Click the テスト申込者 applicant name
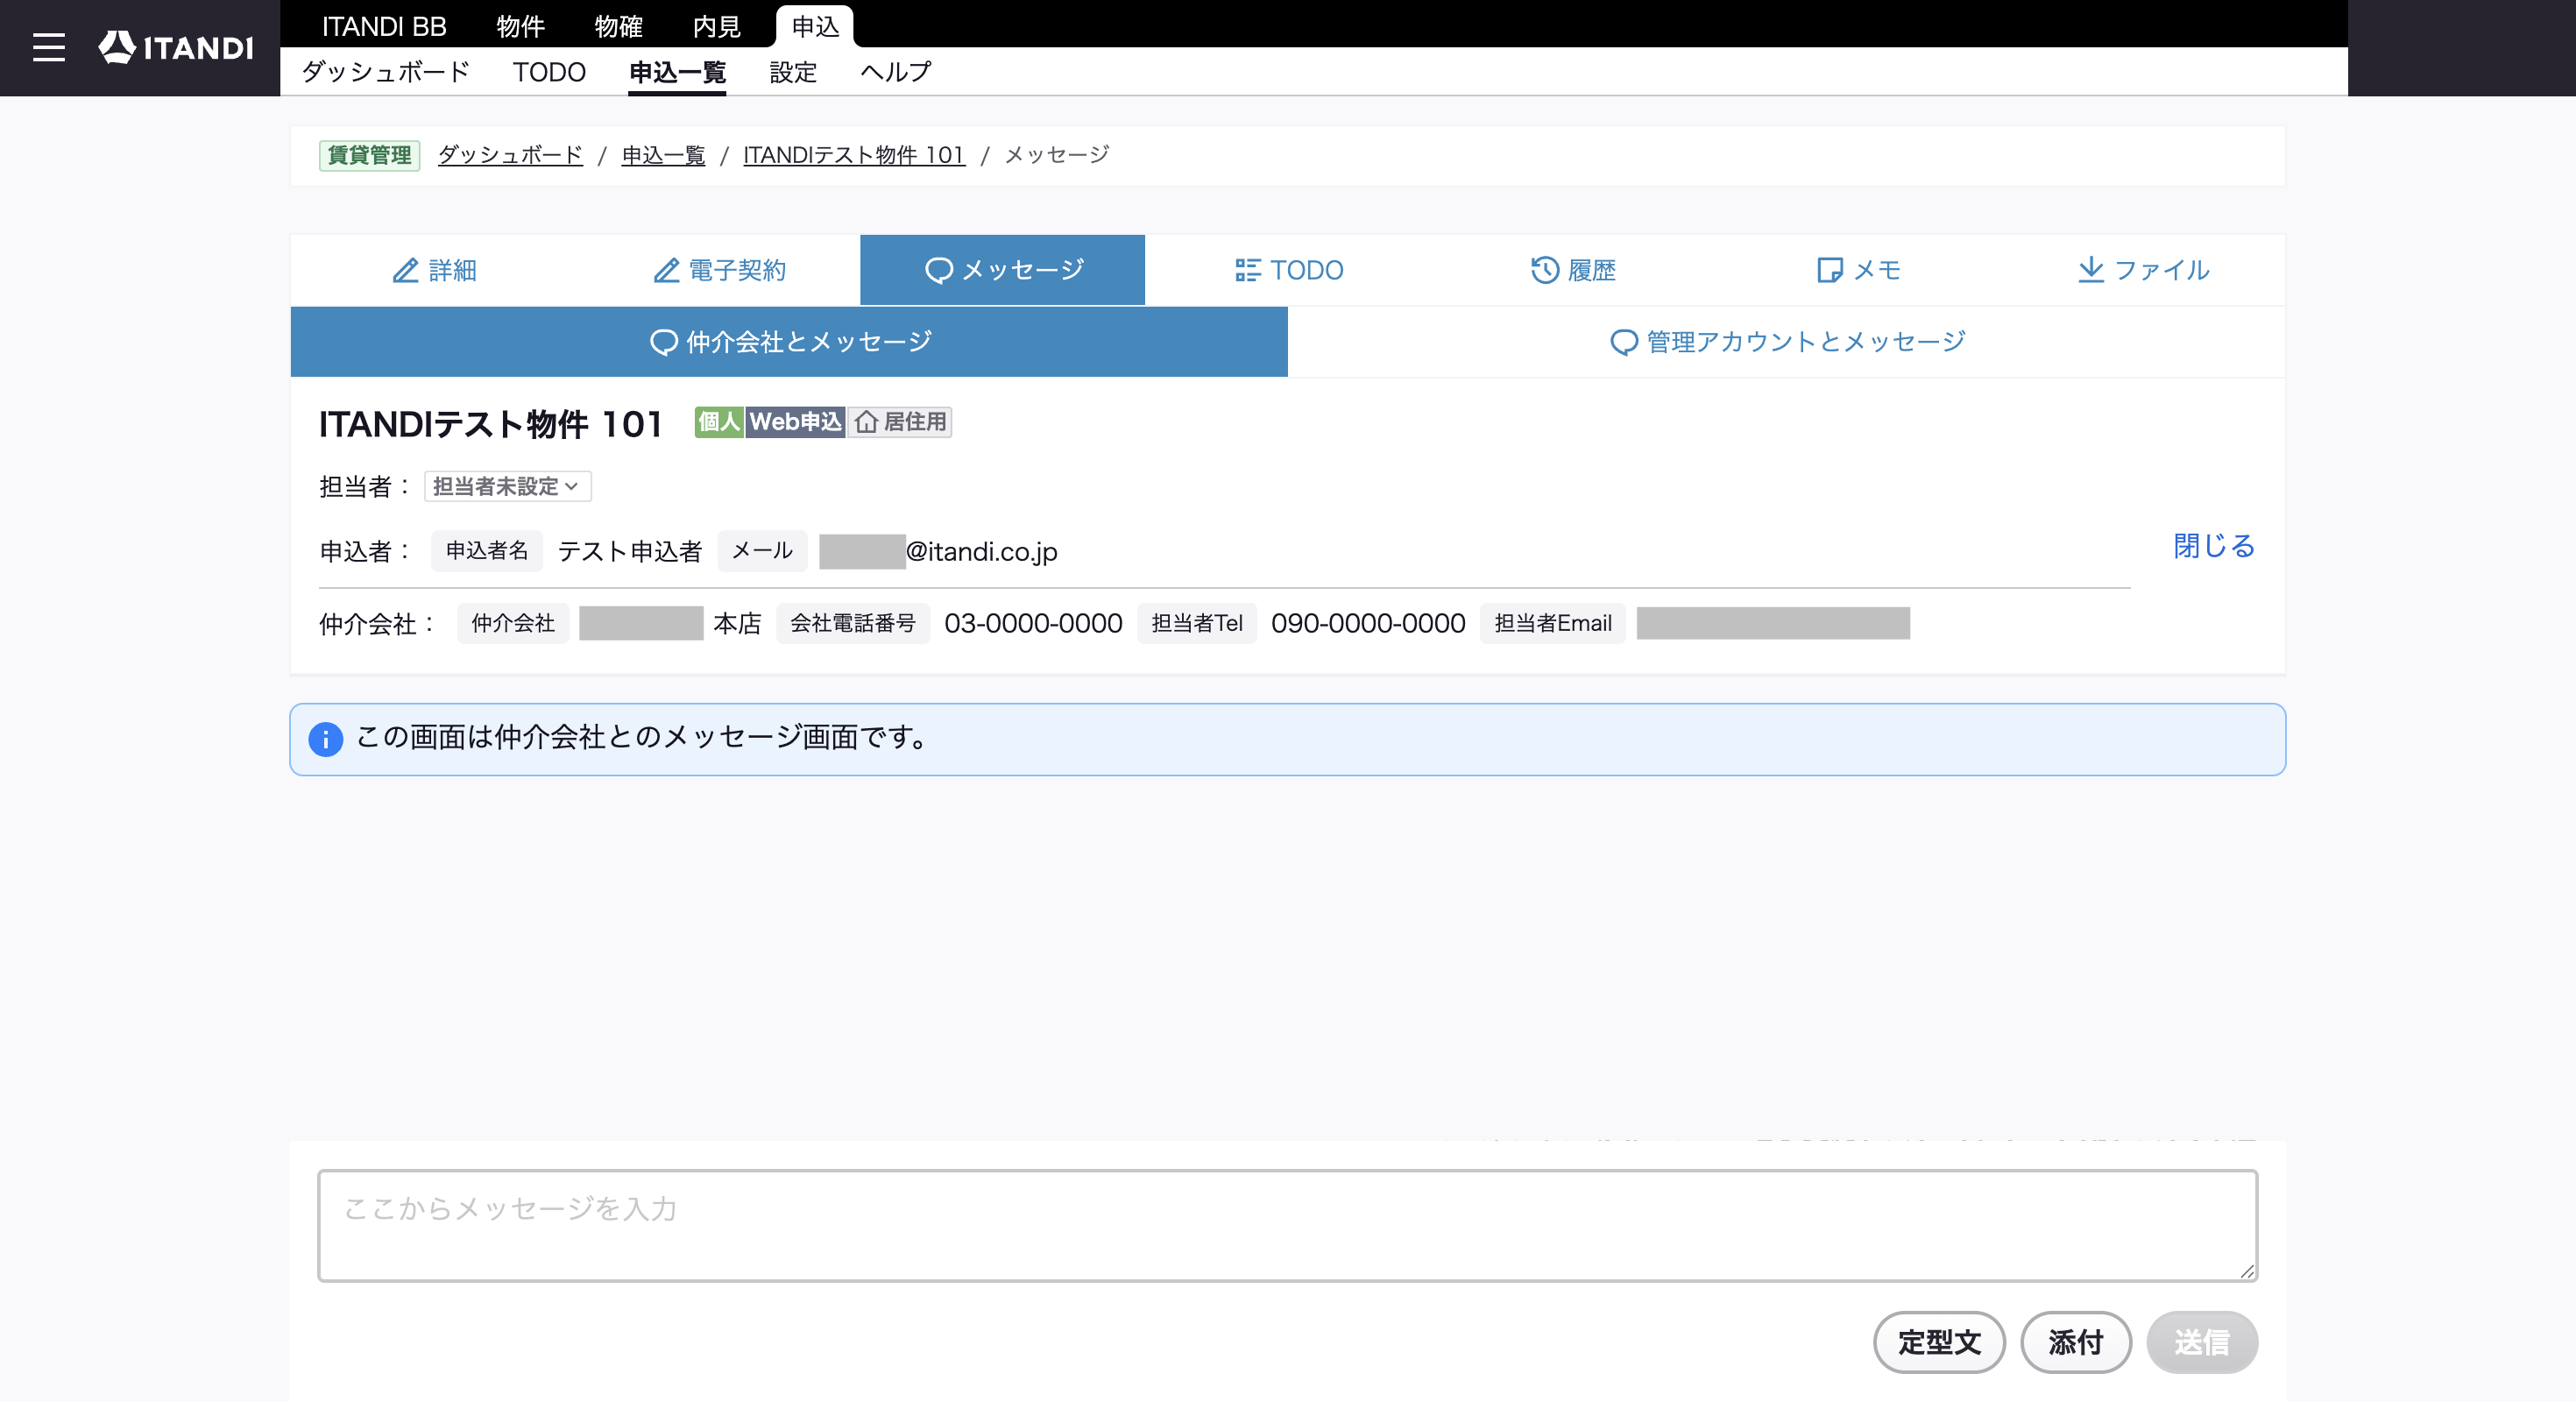The height and width of the screenshot is (1402, 2576). point(630,552)
